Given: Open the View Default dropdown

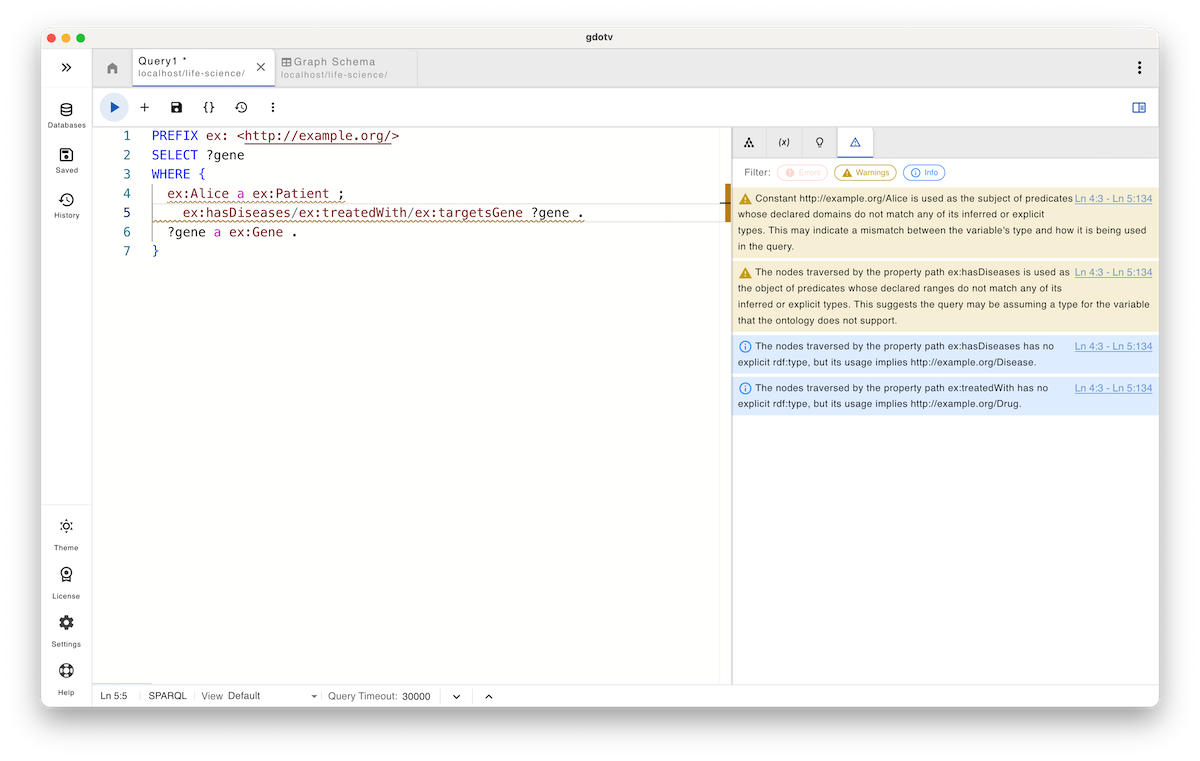Looking at the screenshot, I should tap(258, 695).
